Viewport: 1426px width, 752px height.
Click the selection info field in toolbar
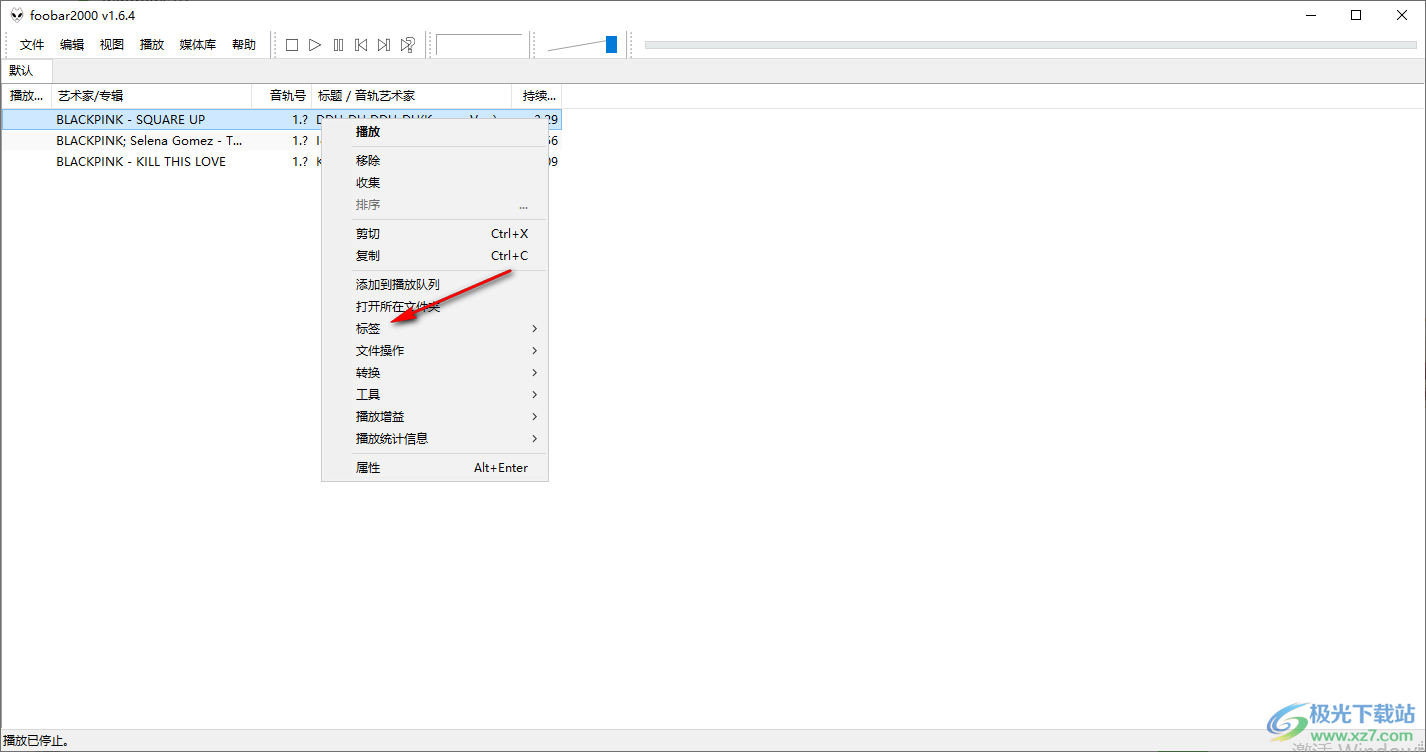[480, 45]
